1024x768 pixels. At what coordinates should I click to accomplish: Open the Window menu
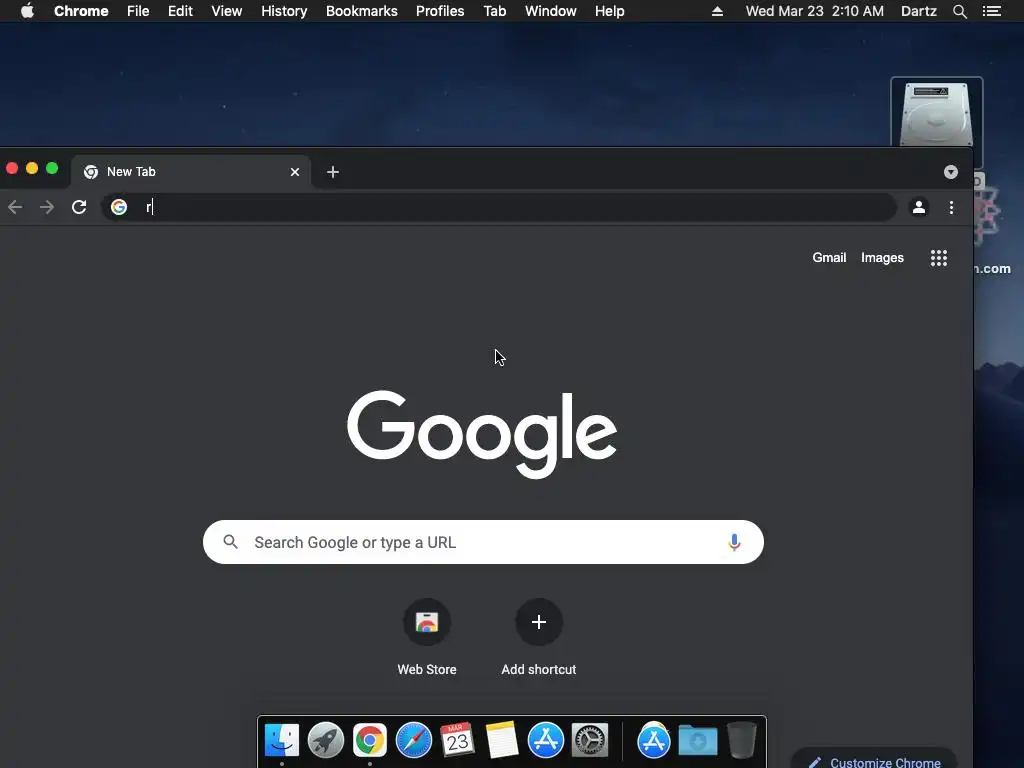tap(551, 11)
